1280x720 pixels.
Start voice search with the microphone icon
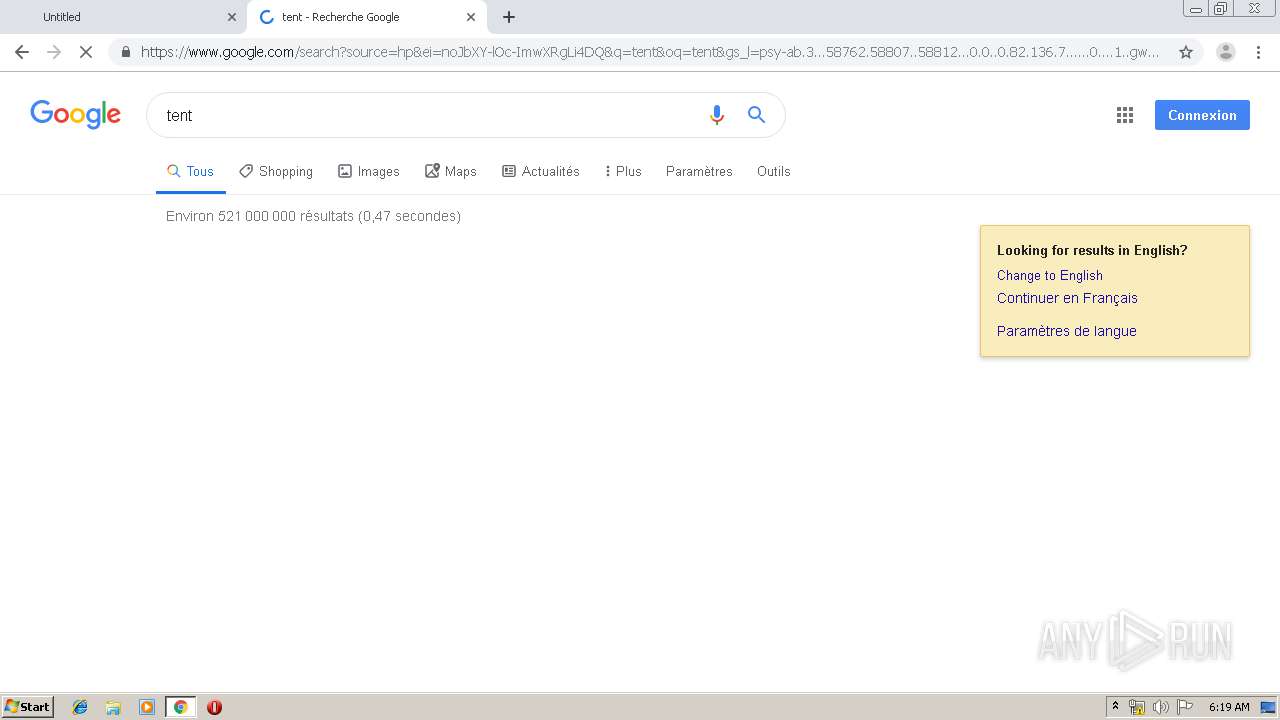[716, 115]
